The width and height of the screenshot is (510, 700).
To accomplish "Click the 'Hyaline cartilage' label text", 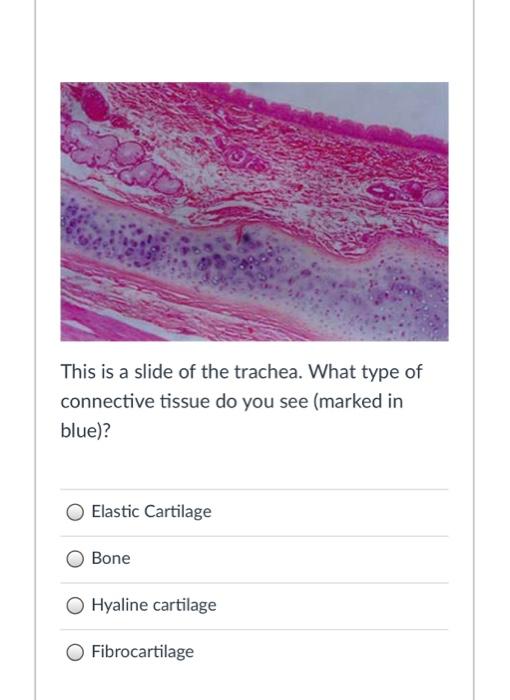I will pos(154,605).
